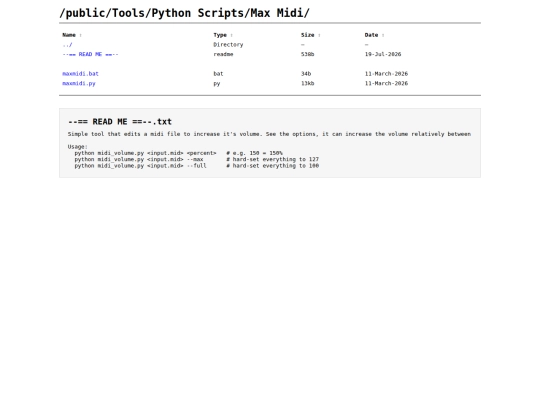Click the sort arrow next to Name

[81, 35]
